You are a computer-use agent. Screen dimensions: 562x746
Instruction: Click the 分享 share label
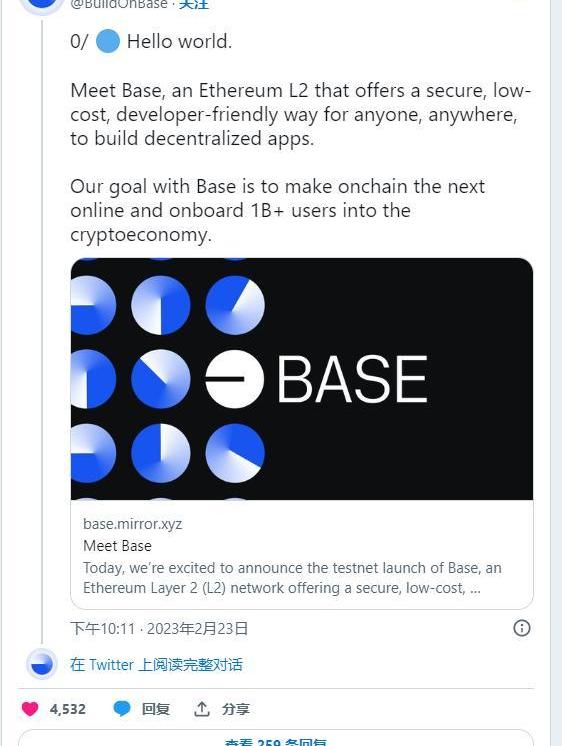[x=235, y=709]
